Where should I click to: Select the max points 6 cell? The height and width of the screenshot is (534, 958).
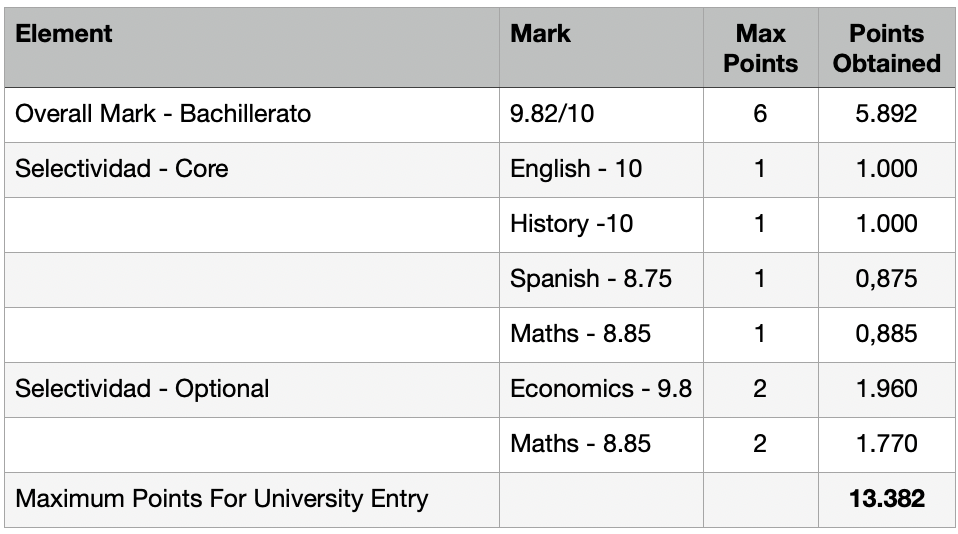point(761,114)
